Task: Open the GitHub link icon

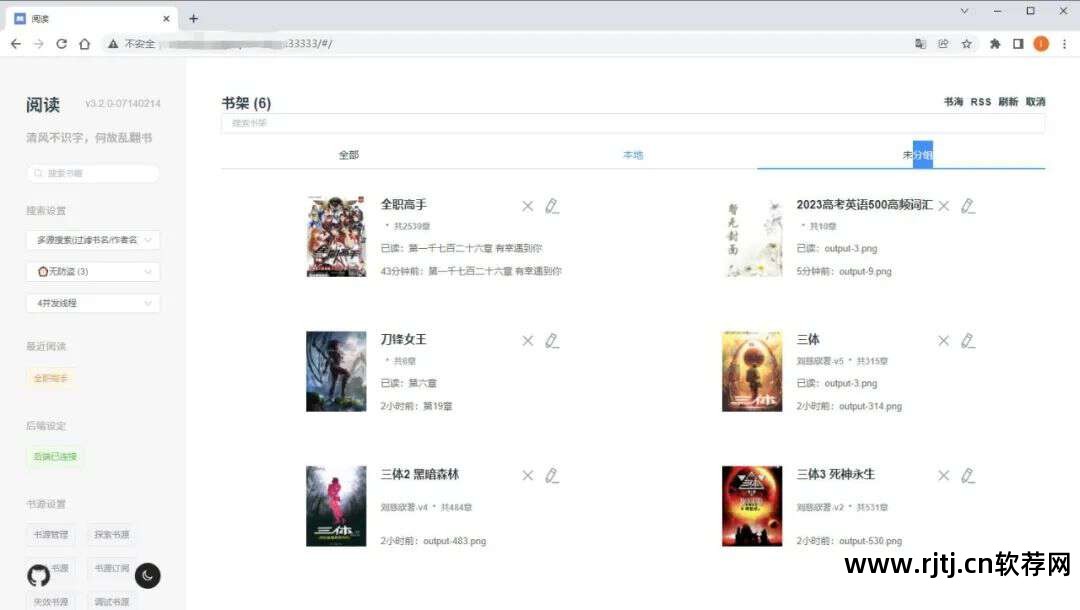Action: pyautogui.click(x=39, y=576)
